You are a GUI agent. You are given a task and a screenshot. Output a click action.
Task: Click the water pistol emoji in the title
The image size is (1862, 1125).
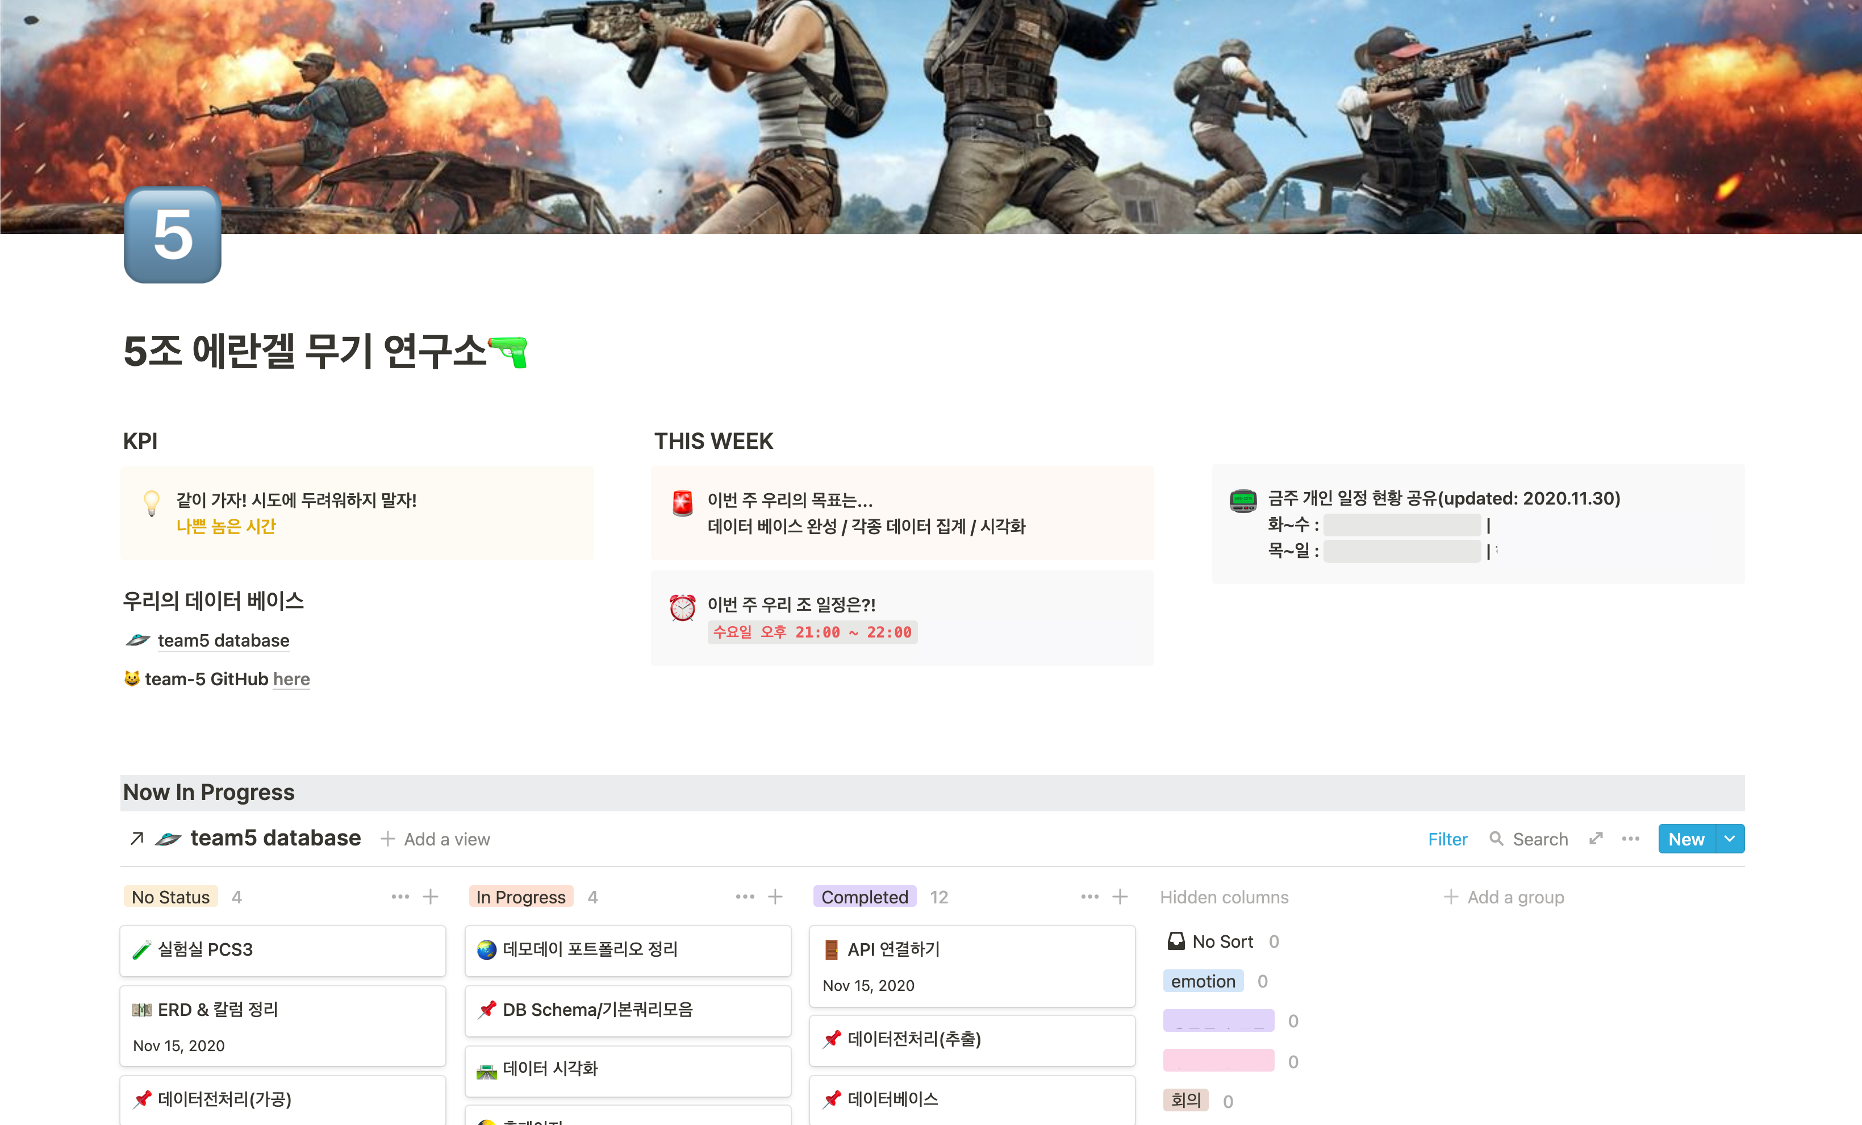point(508,351)
